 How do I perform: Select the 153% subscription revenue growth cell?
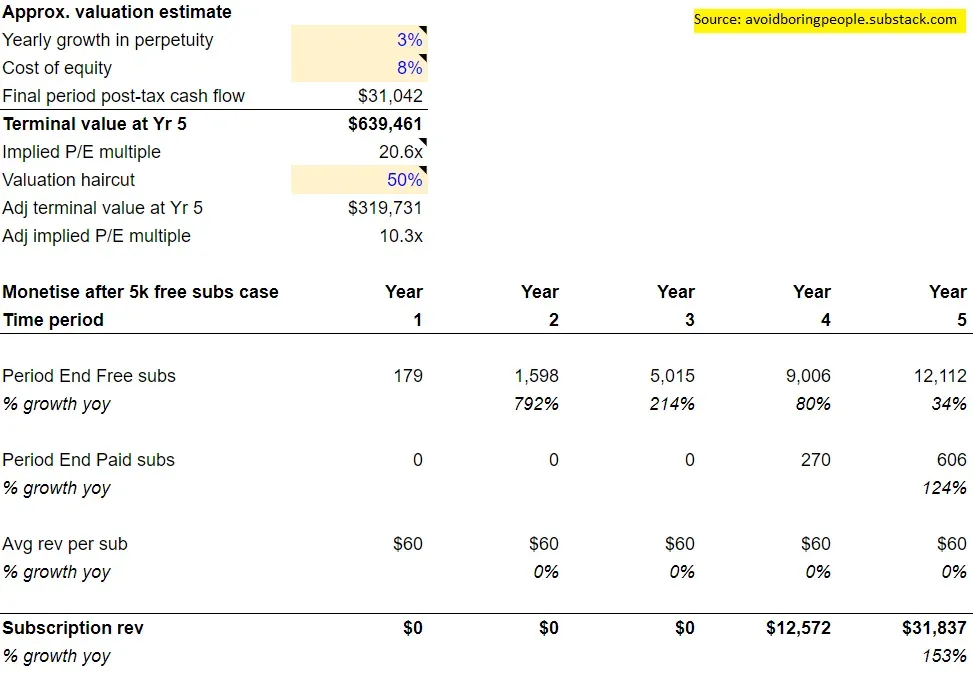tap(947, 656)
